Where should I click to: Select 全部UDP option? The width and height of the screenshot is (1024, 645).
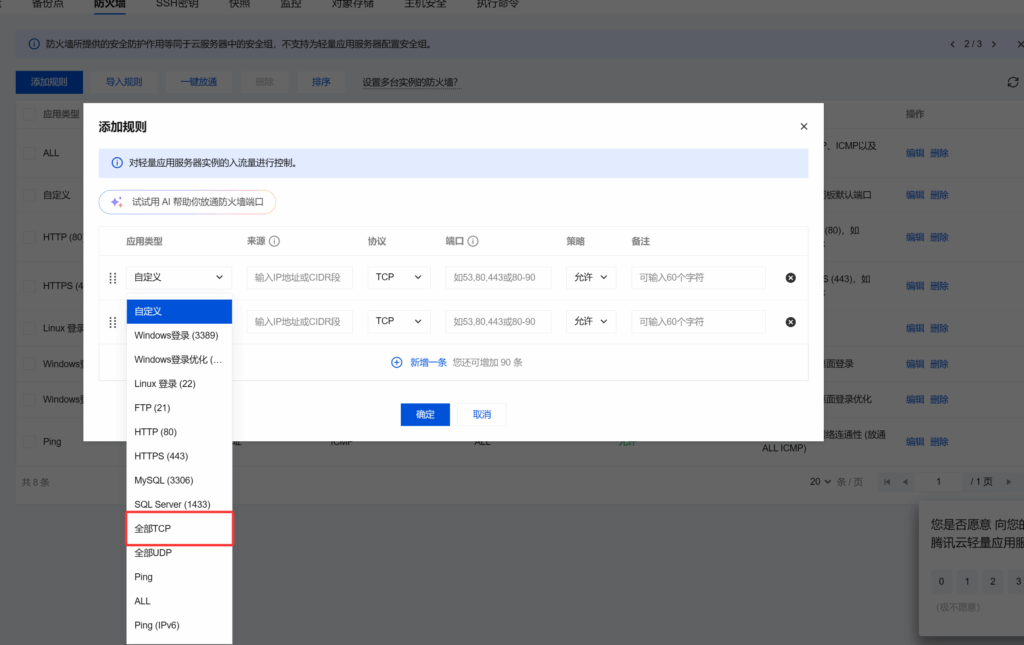tap(179, 553)
